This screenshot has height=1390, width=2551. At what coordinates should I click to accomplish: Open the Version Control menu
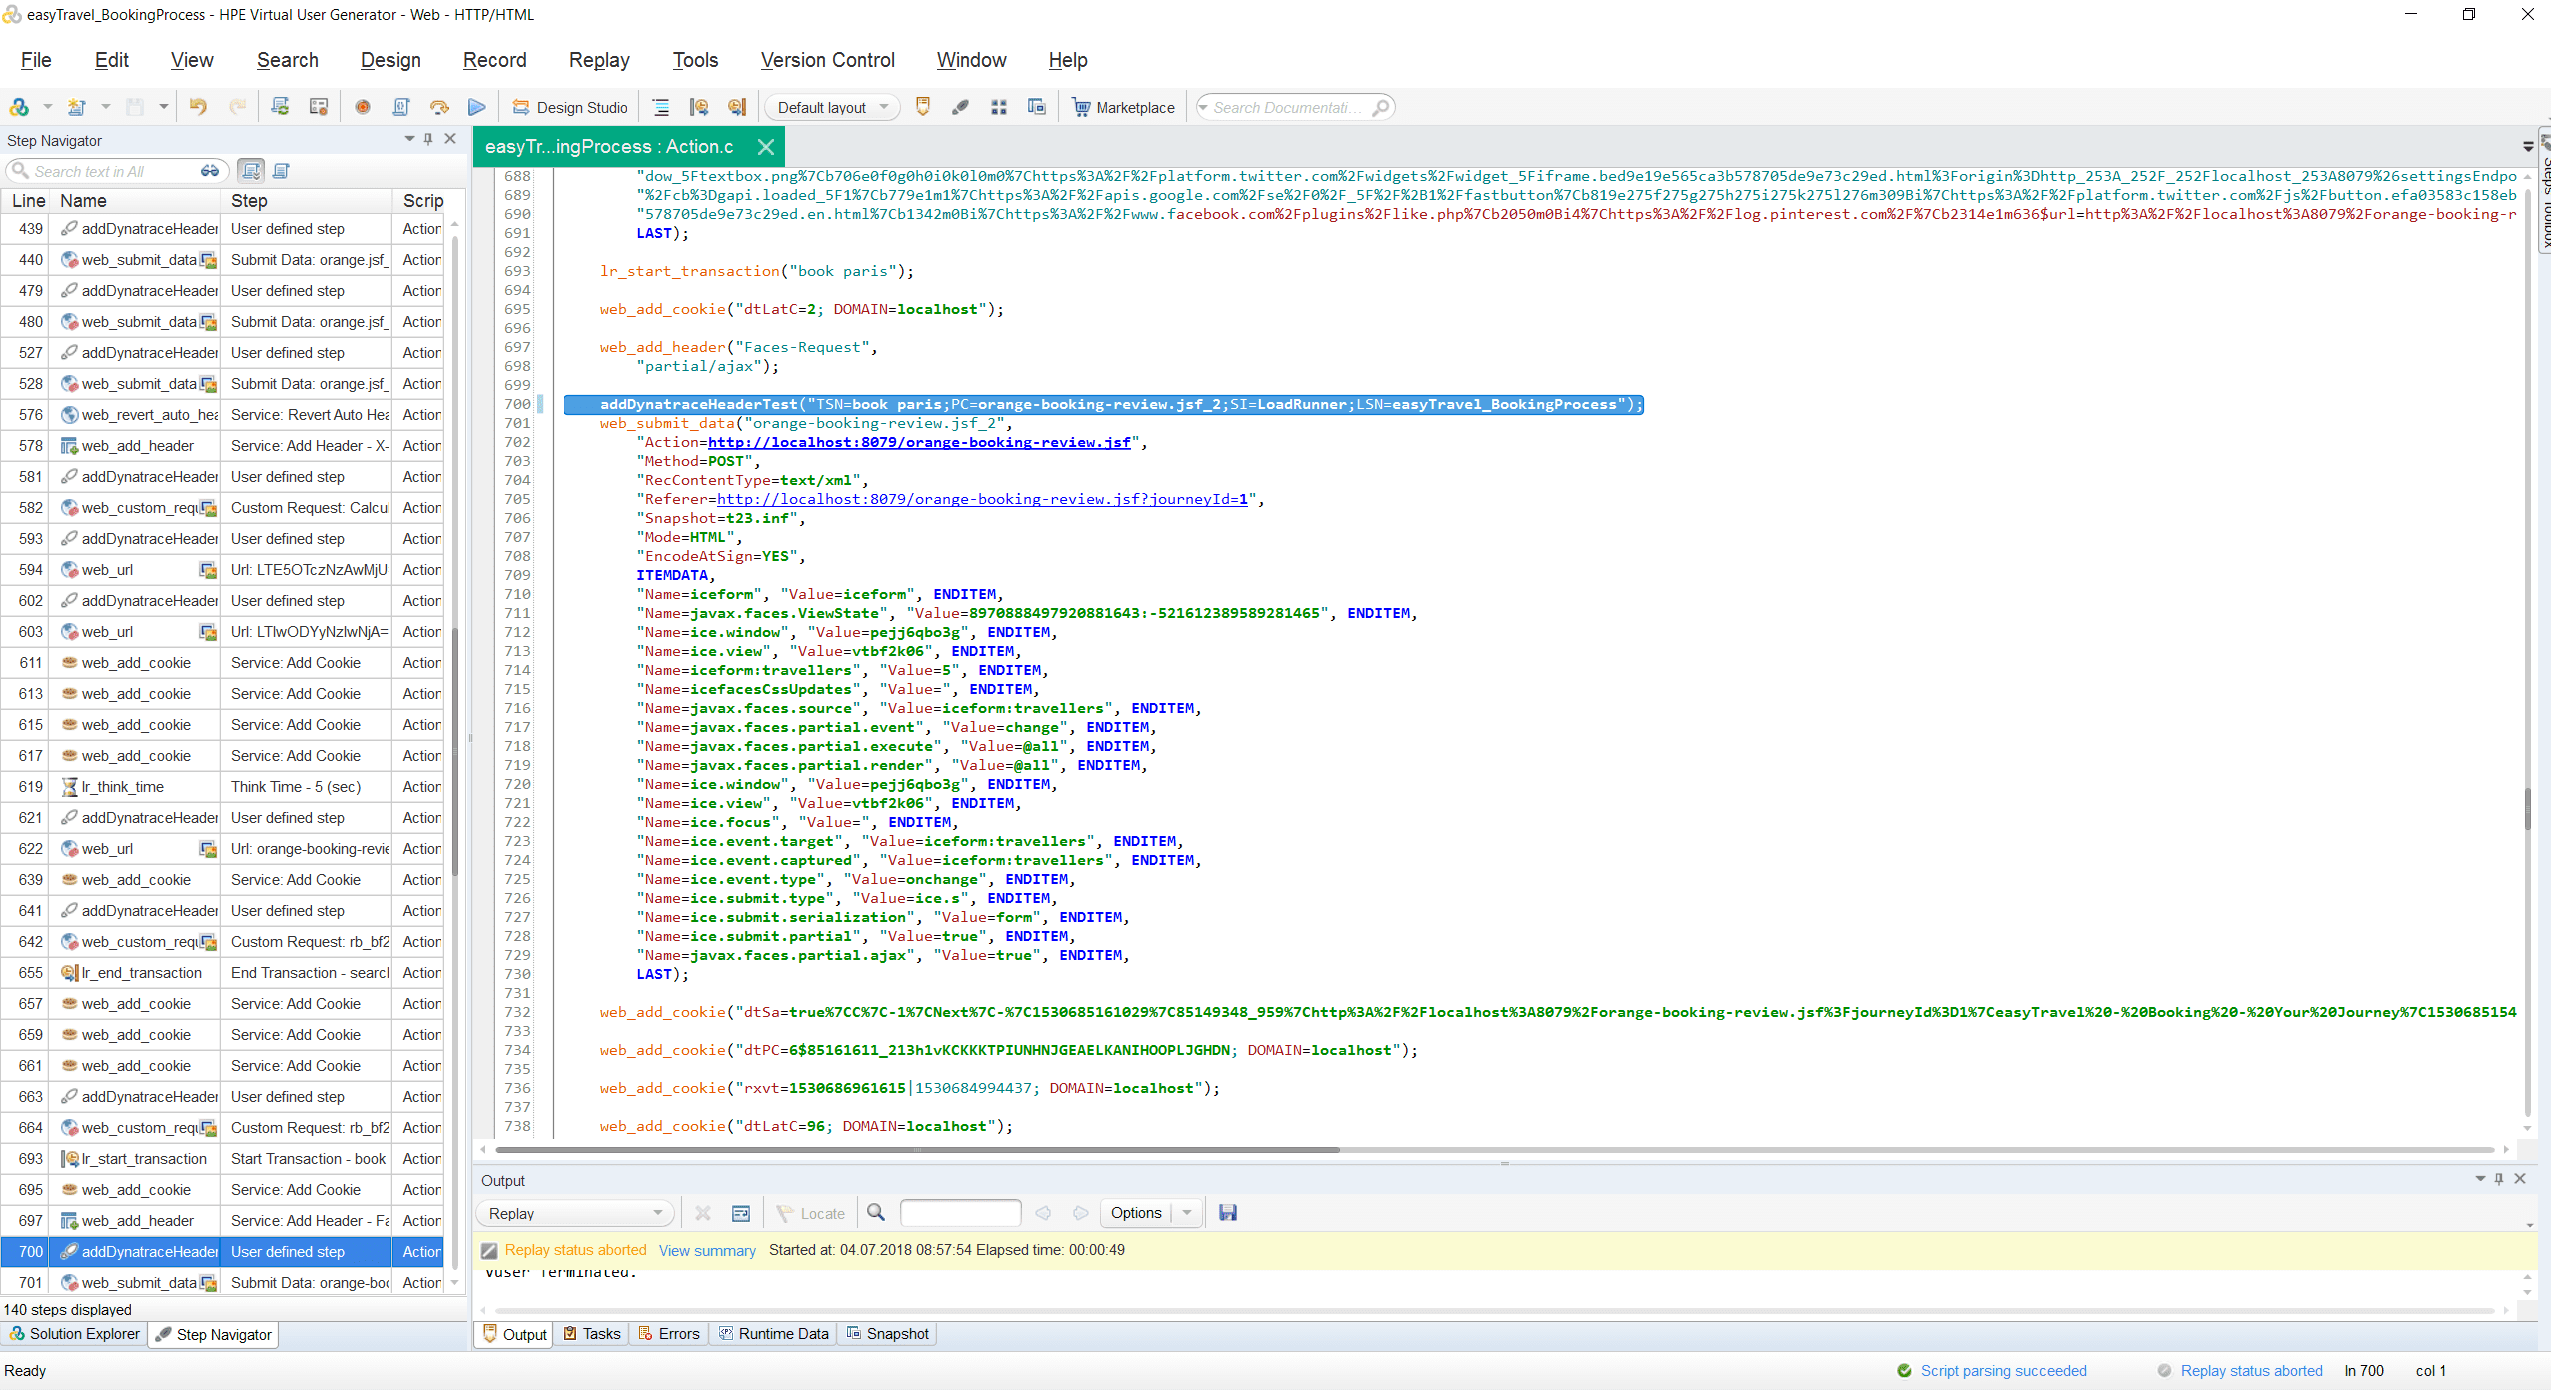[828, 60]
